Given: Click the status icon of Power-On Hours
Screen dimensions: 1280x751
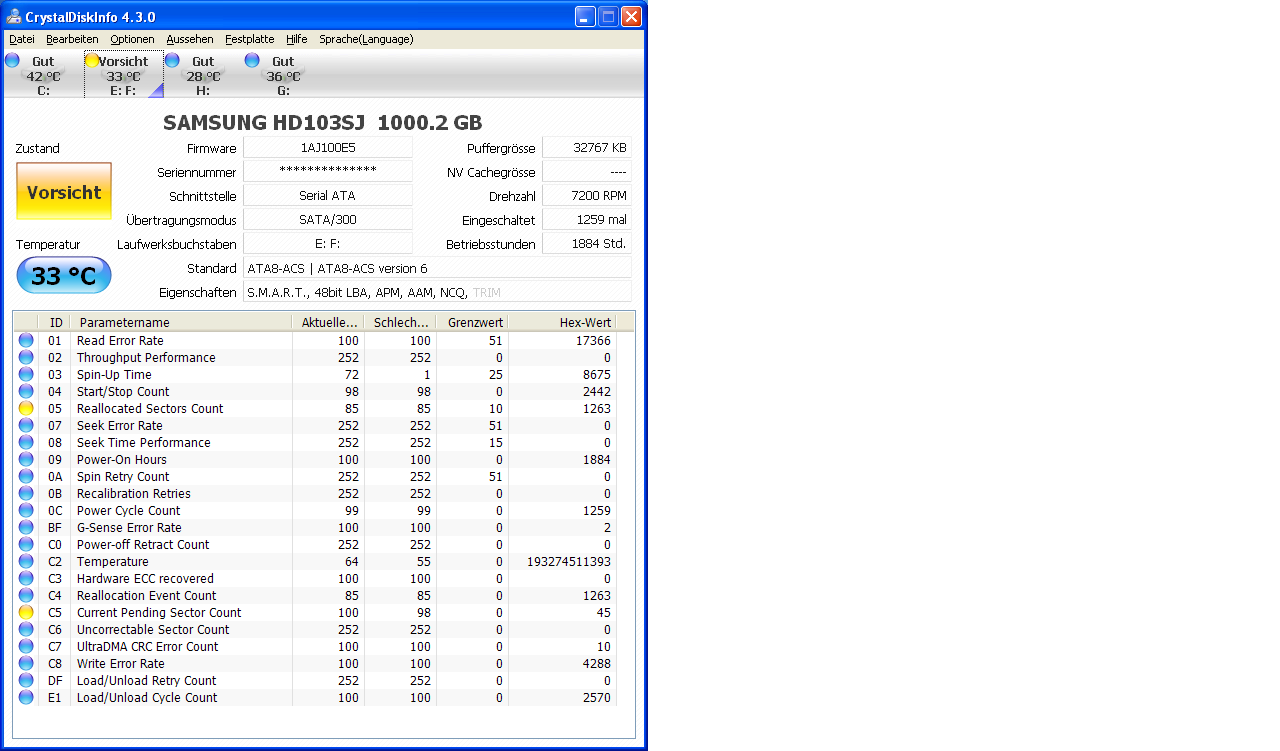Looking at the screenshot, I should pyautogui.click(x=26, y=460).
